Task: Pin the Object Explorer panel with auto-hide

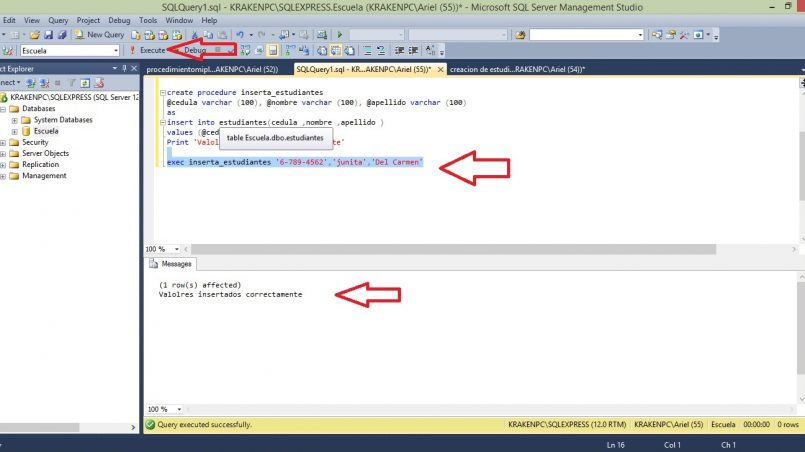Action: pyautogui.click(x=124, y=68)
